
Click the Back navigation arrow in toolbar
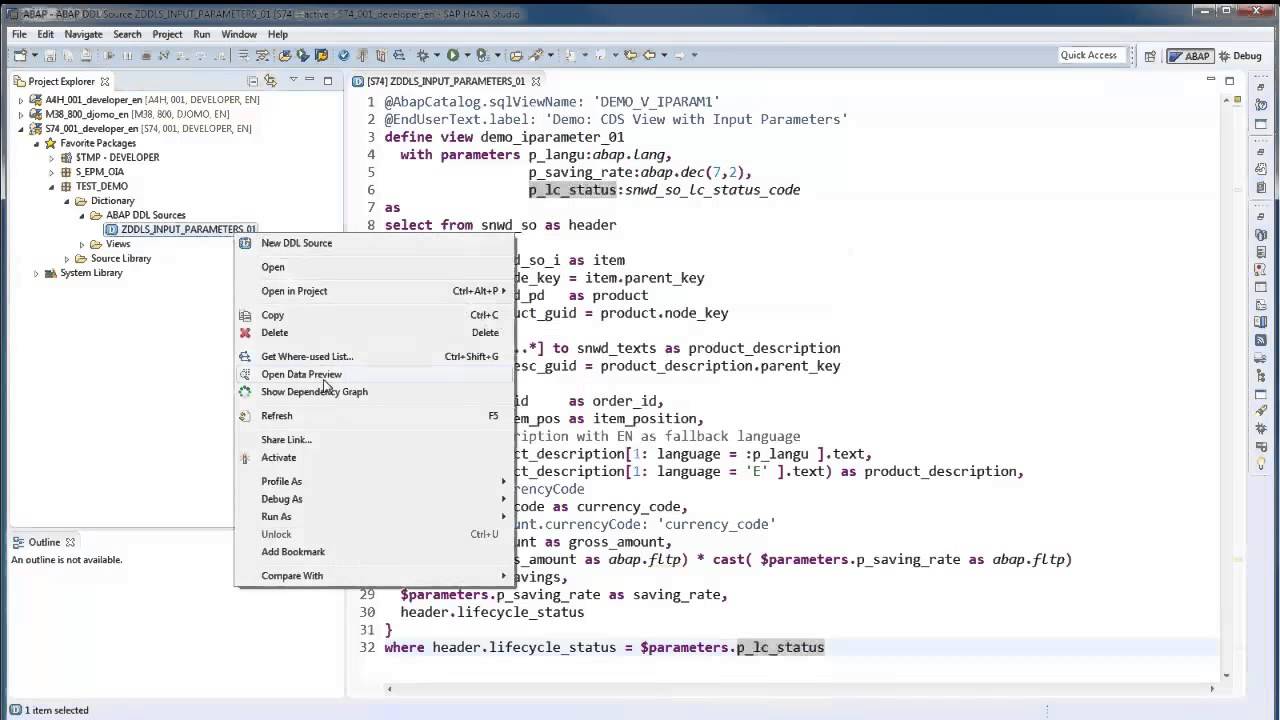coord(649,55)
